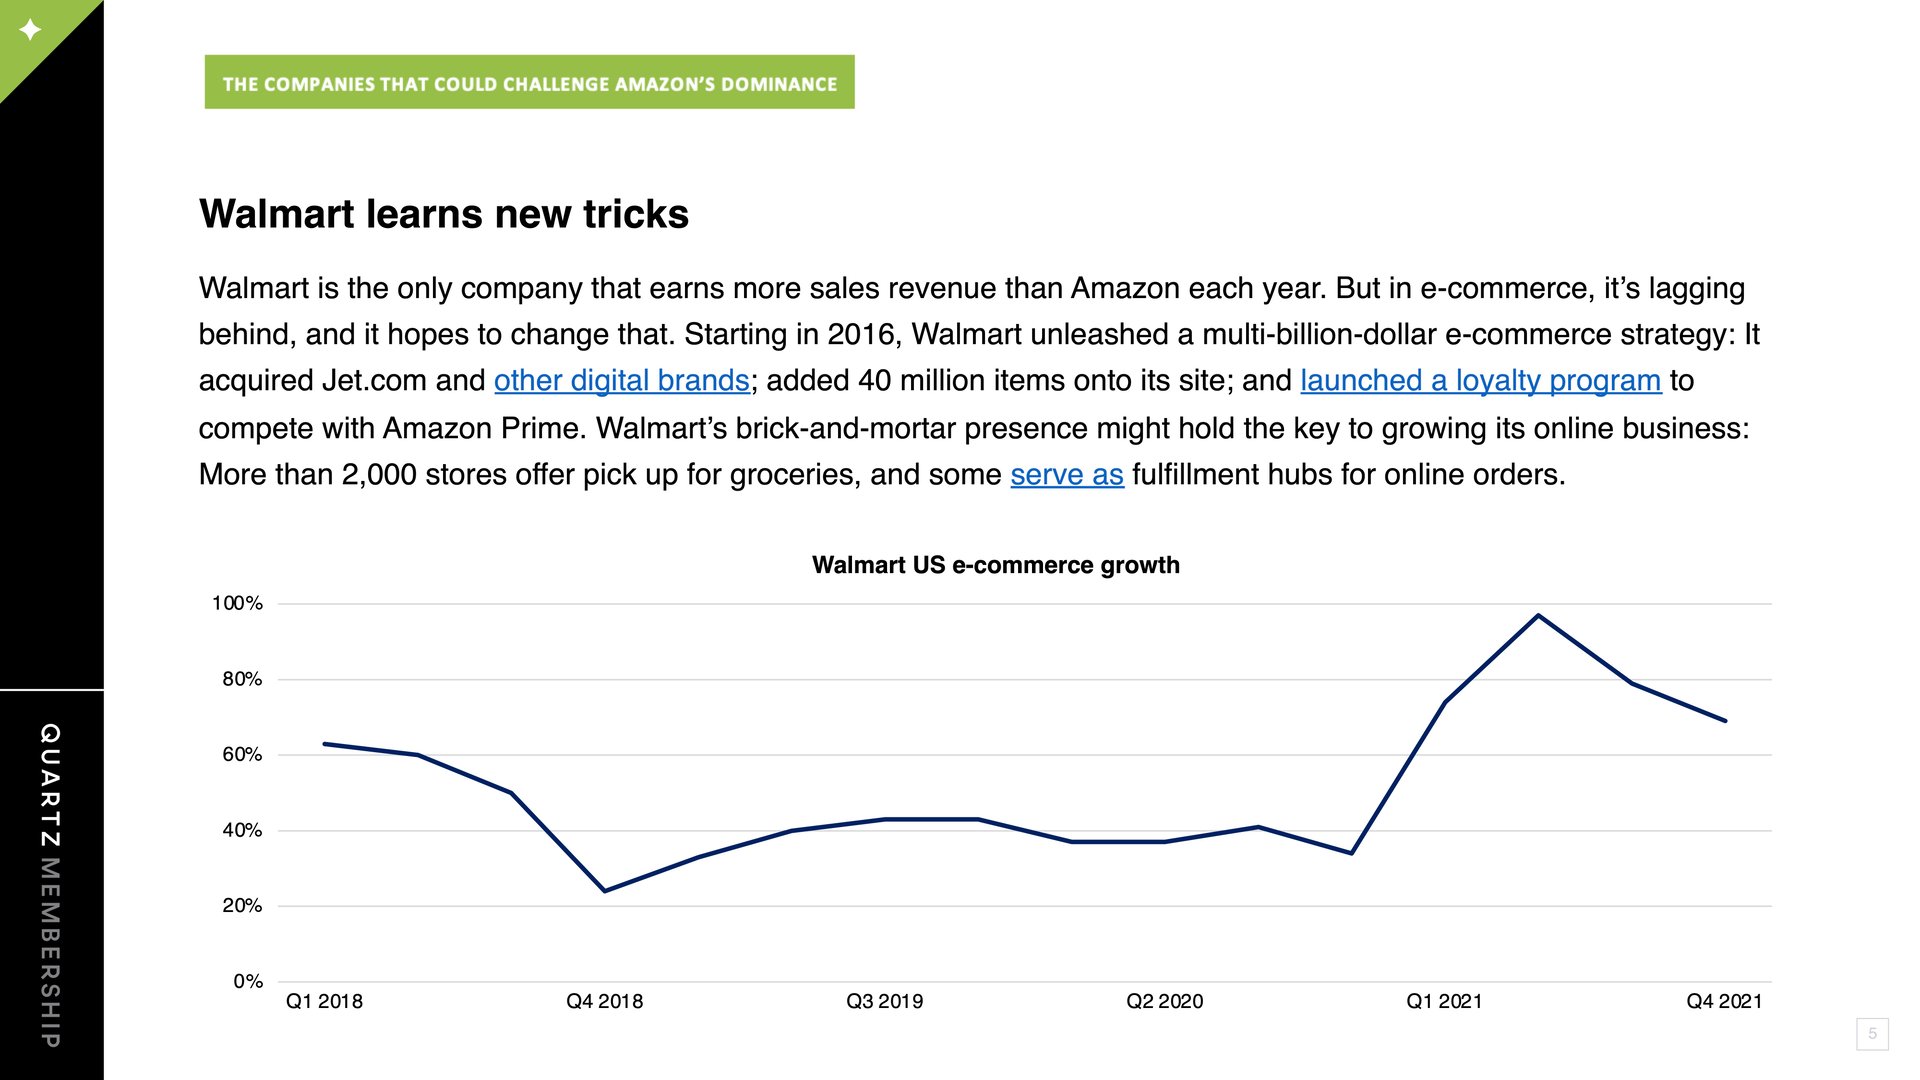Click the peak point of the growth line

tap(1538, 615)
